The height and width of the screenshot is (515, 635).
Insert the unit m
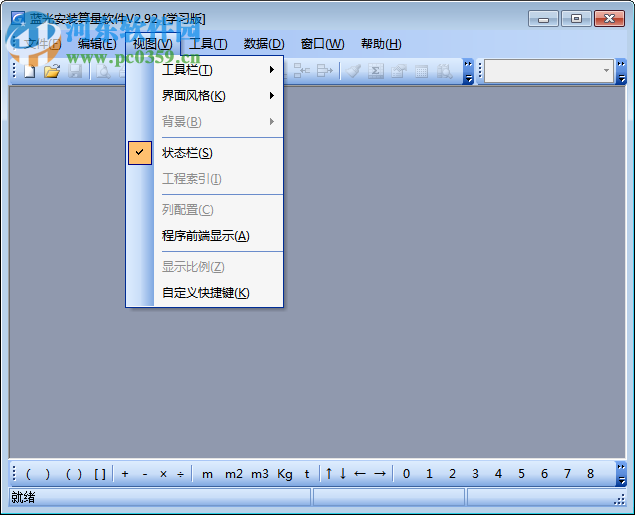[207, 474]
